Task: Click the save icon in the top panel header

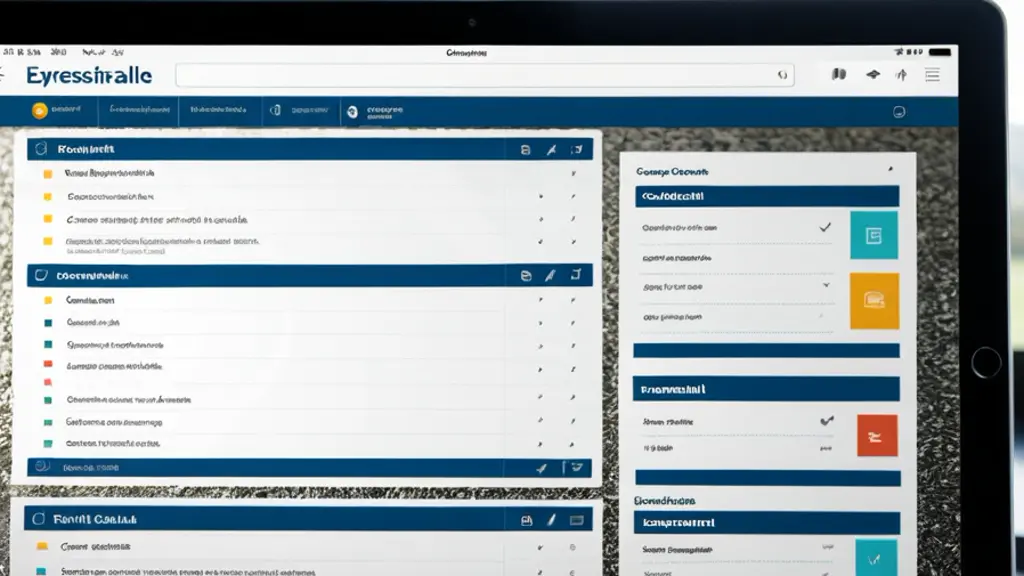Action: click(525, 150)
